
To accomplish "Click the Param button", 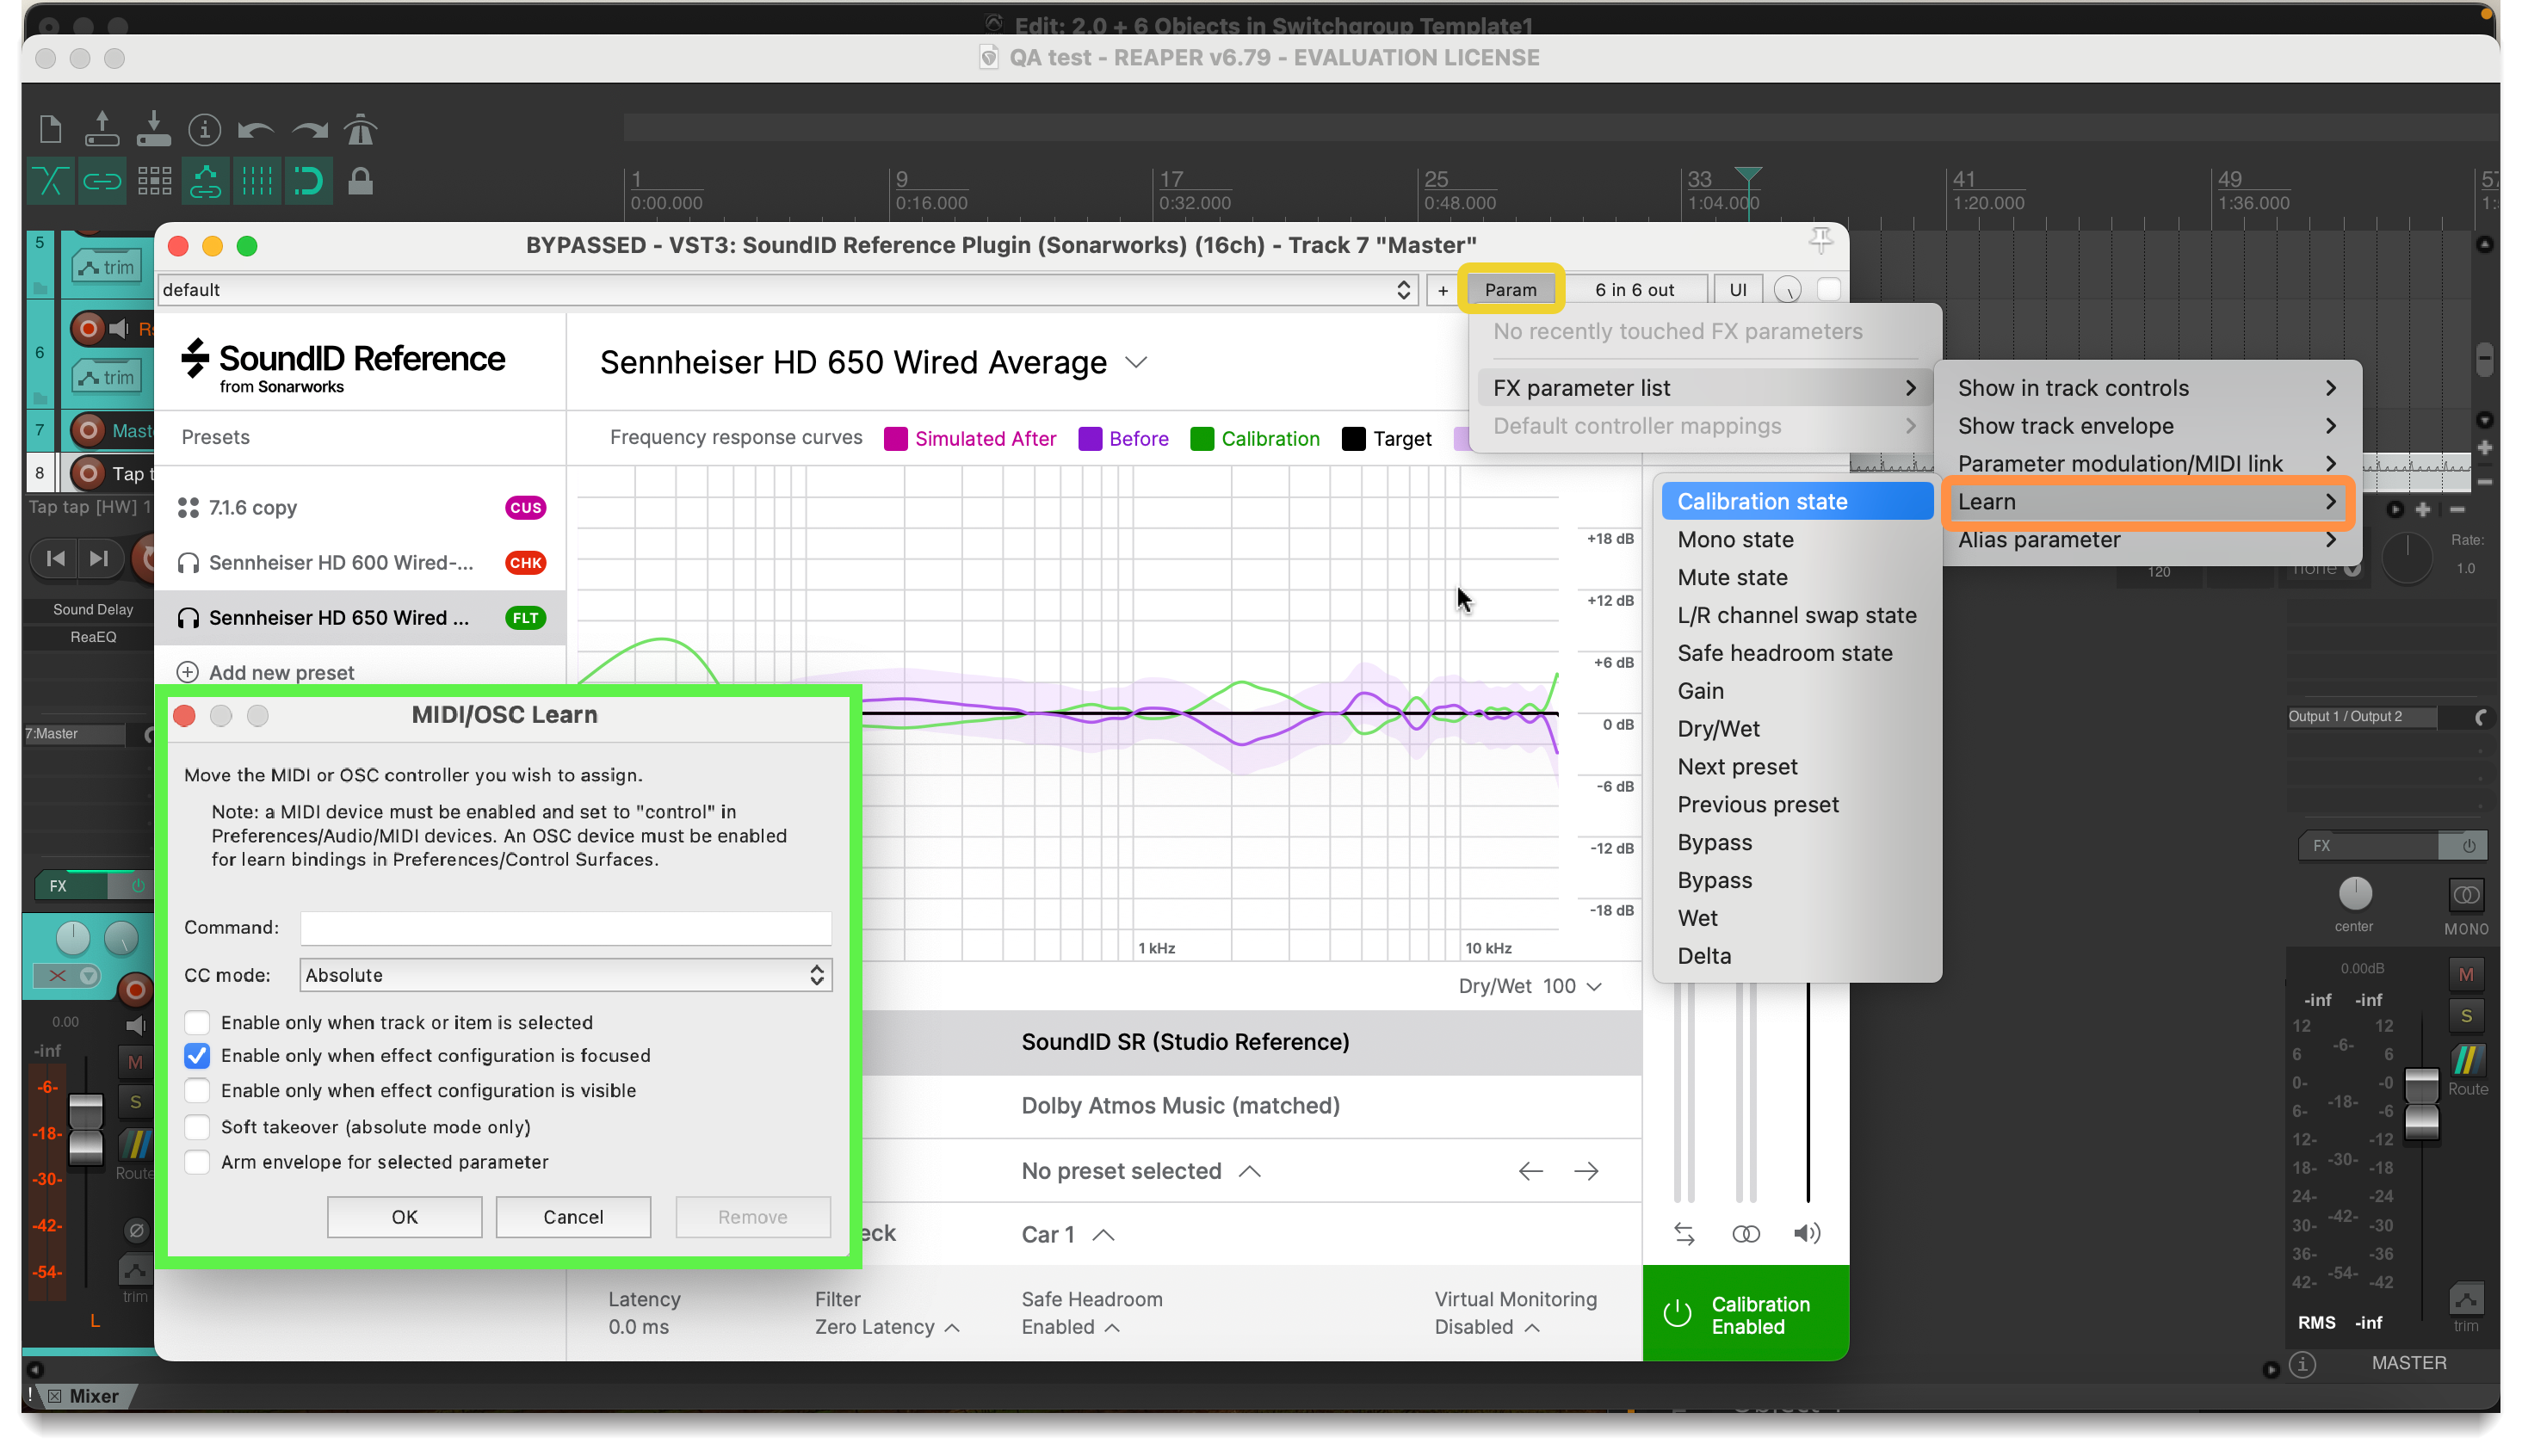I will pyautogui.click(x=1510, y=290).
